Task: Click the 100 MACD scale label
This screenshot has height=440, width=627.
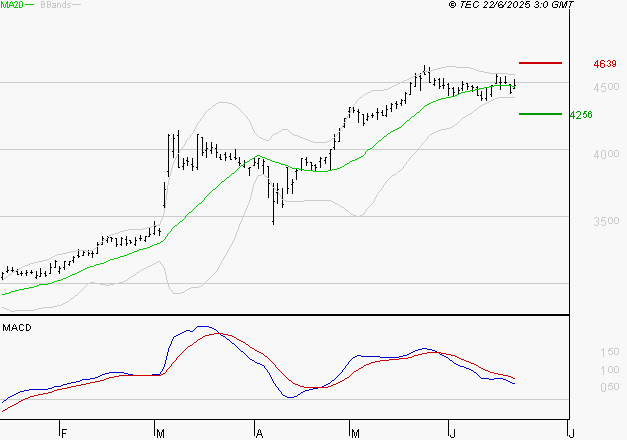Action: [x=610, y=370]
